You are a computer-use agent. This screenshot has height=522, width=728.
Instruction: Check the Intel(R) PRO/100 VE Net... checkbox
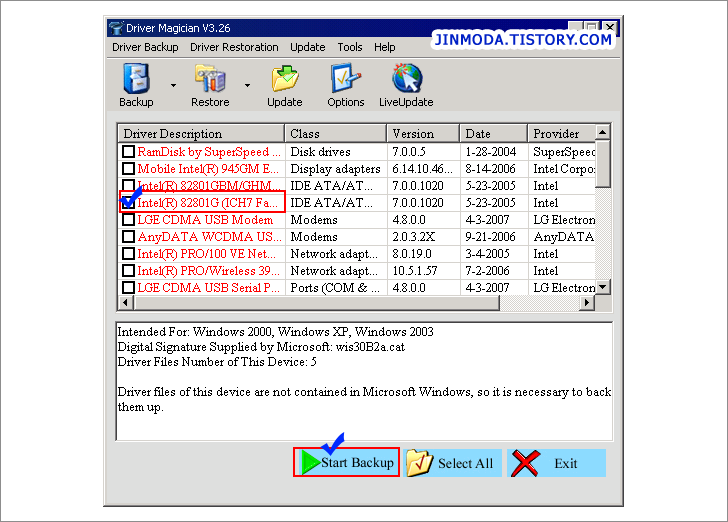coord(128,254)
